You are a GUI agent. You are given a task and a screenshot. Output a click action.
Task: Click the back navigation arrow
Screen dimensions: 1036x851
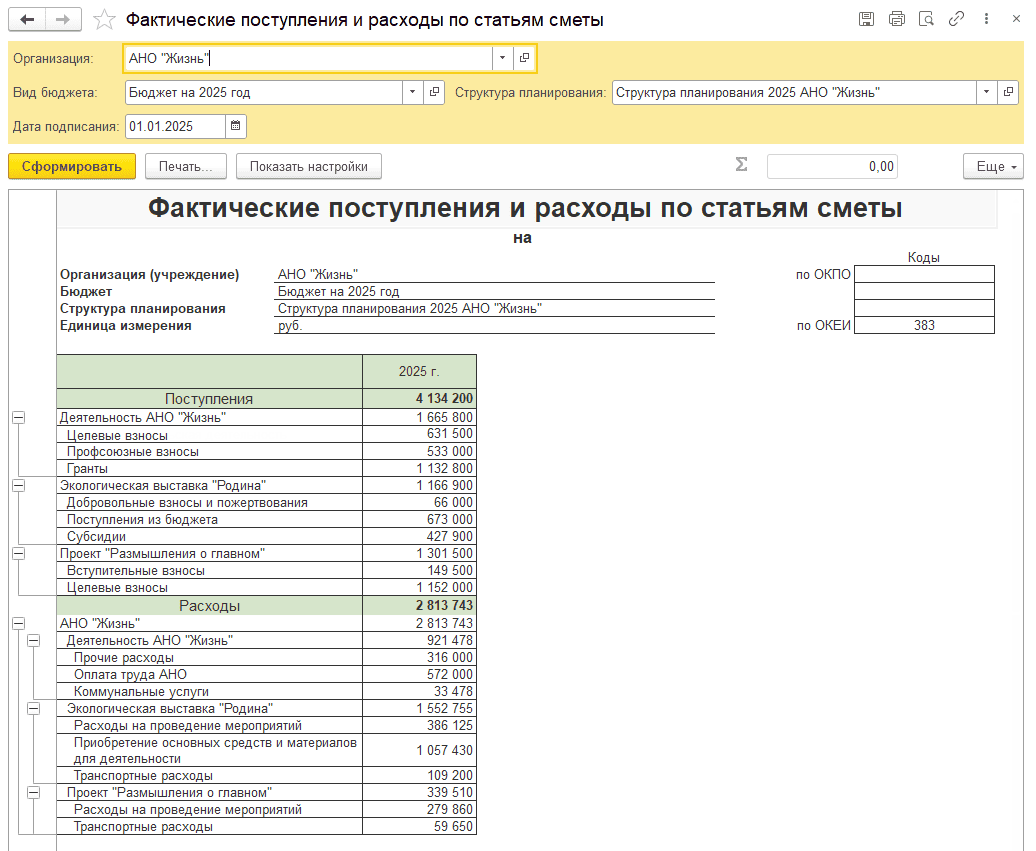pyautogui.click(x=28, y=20)
